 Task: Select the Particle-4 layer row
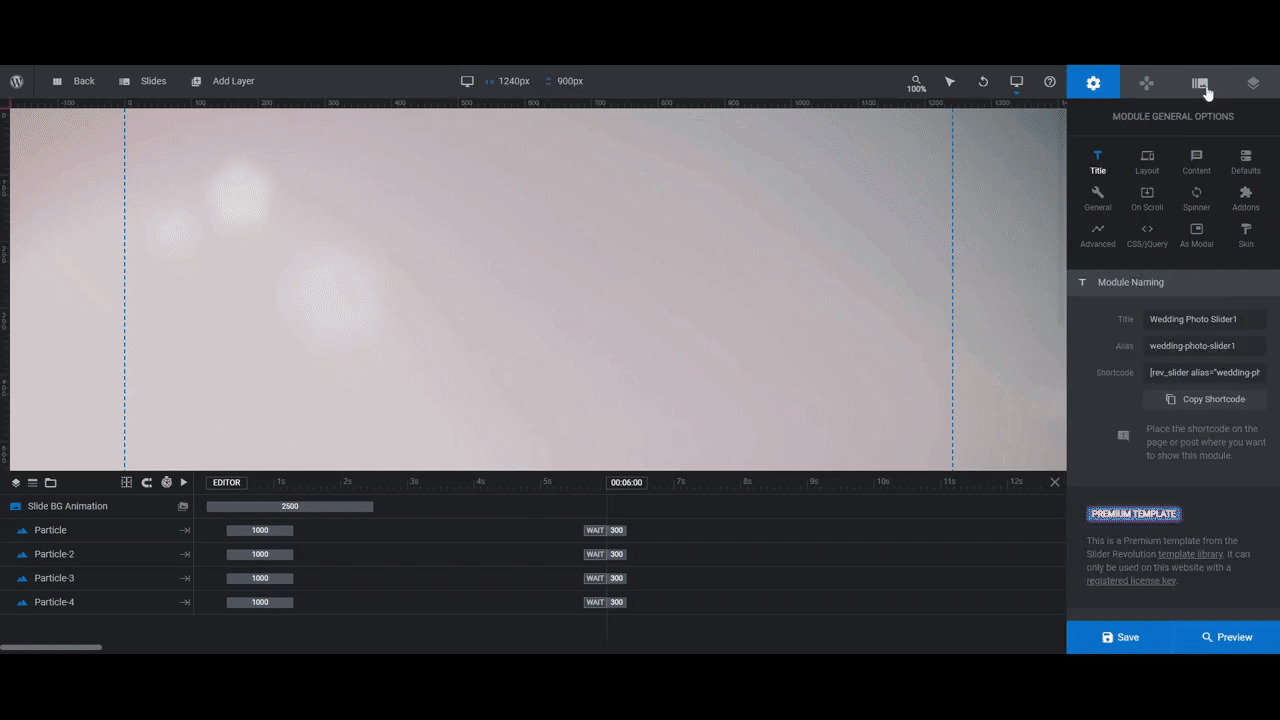click(x=97, y=602)
